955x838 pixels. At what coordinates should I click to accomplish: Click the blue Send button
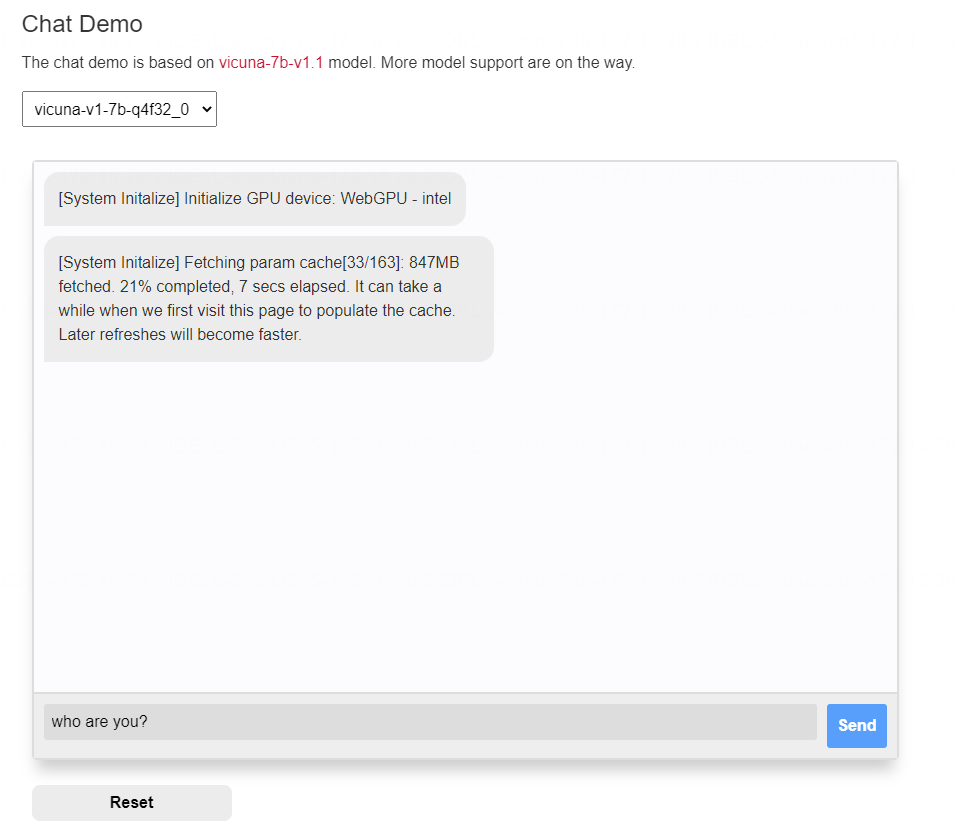point(856,725)
